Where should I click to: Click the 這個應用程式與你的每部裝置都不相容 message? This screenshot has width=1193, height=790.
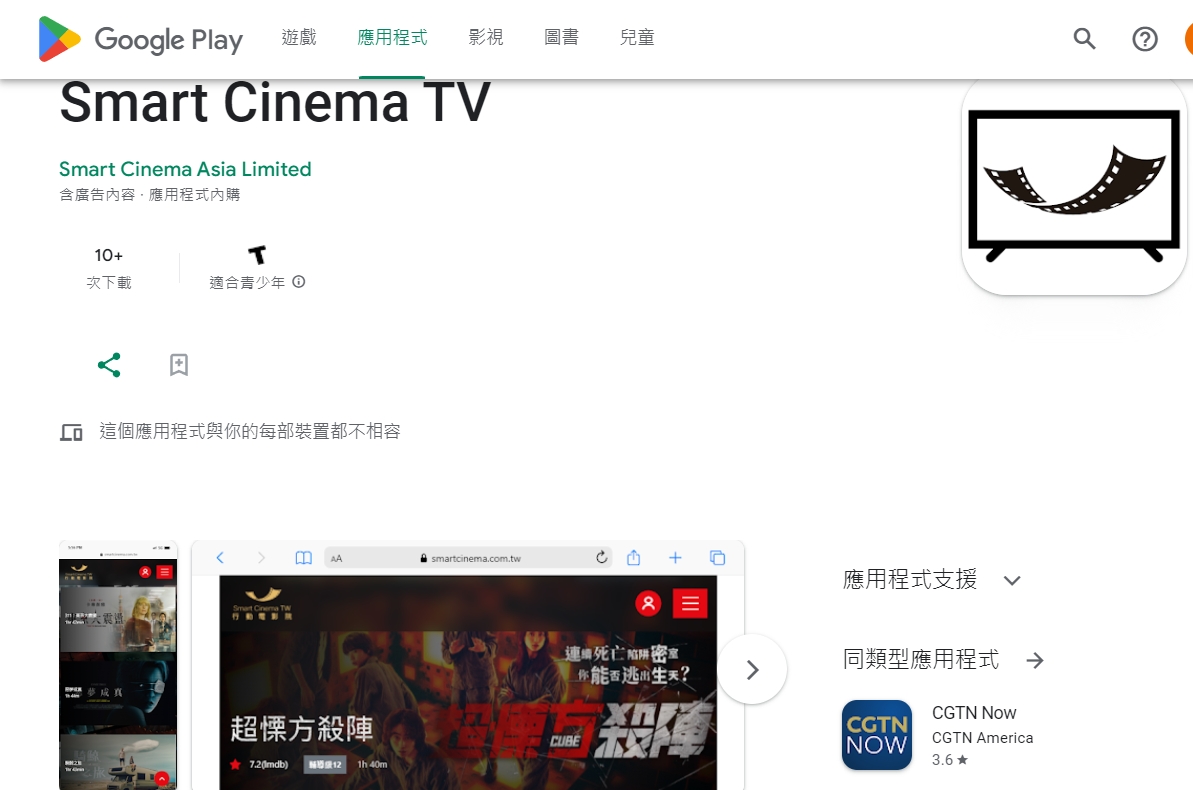(x=250, y=432)
